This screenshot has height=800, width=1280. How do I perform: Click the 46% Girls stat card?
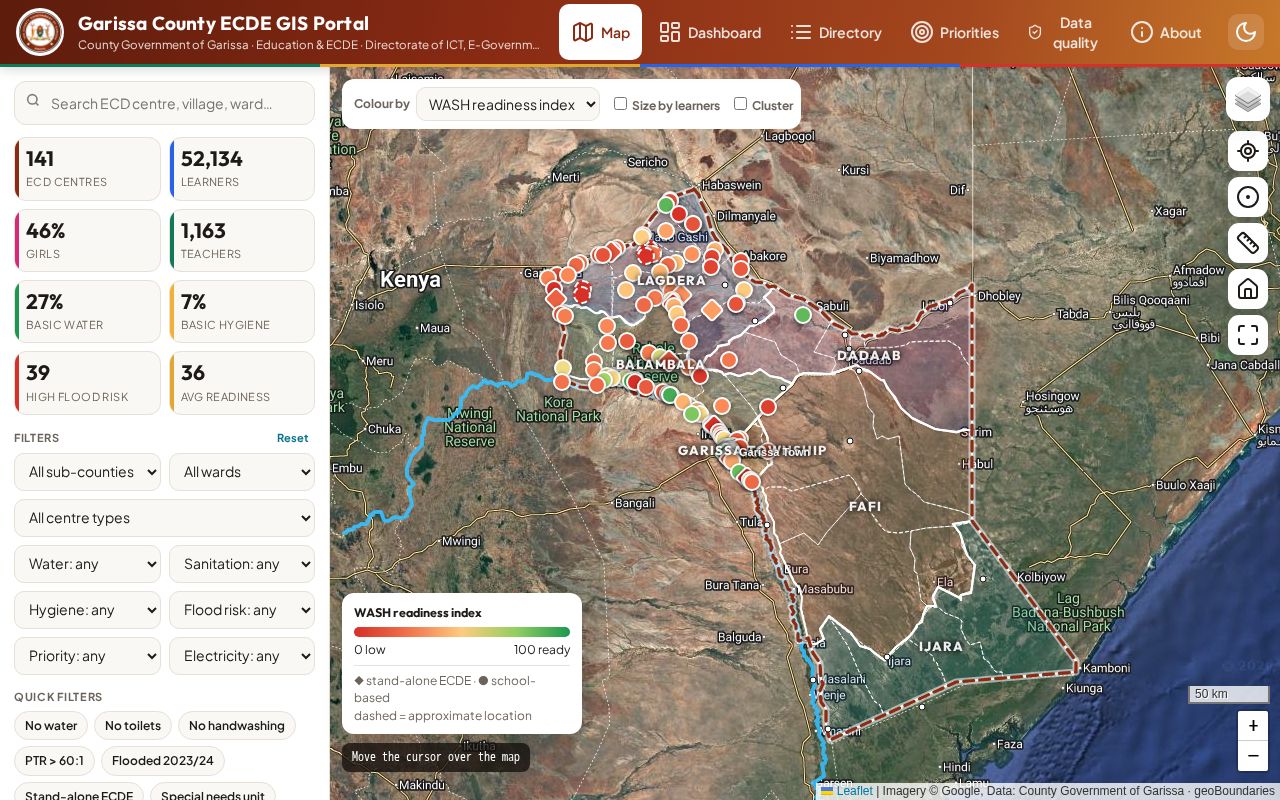coord(87,240)
